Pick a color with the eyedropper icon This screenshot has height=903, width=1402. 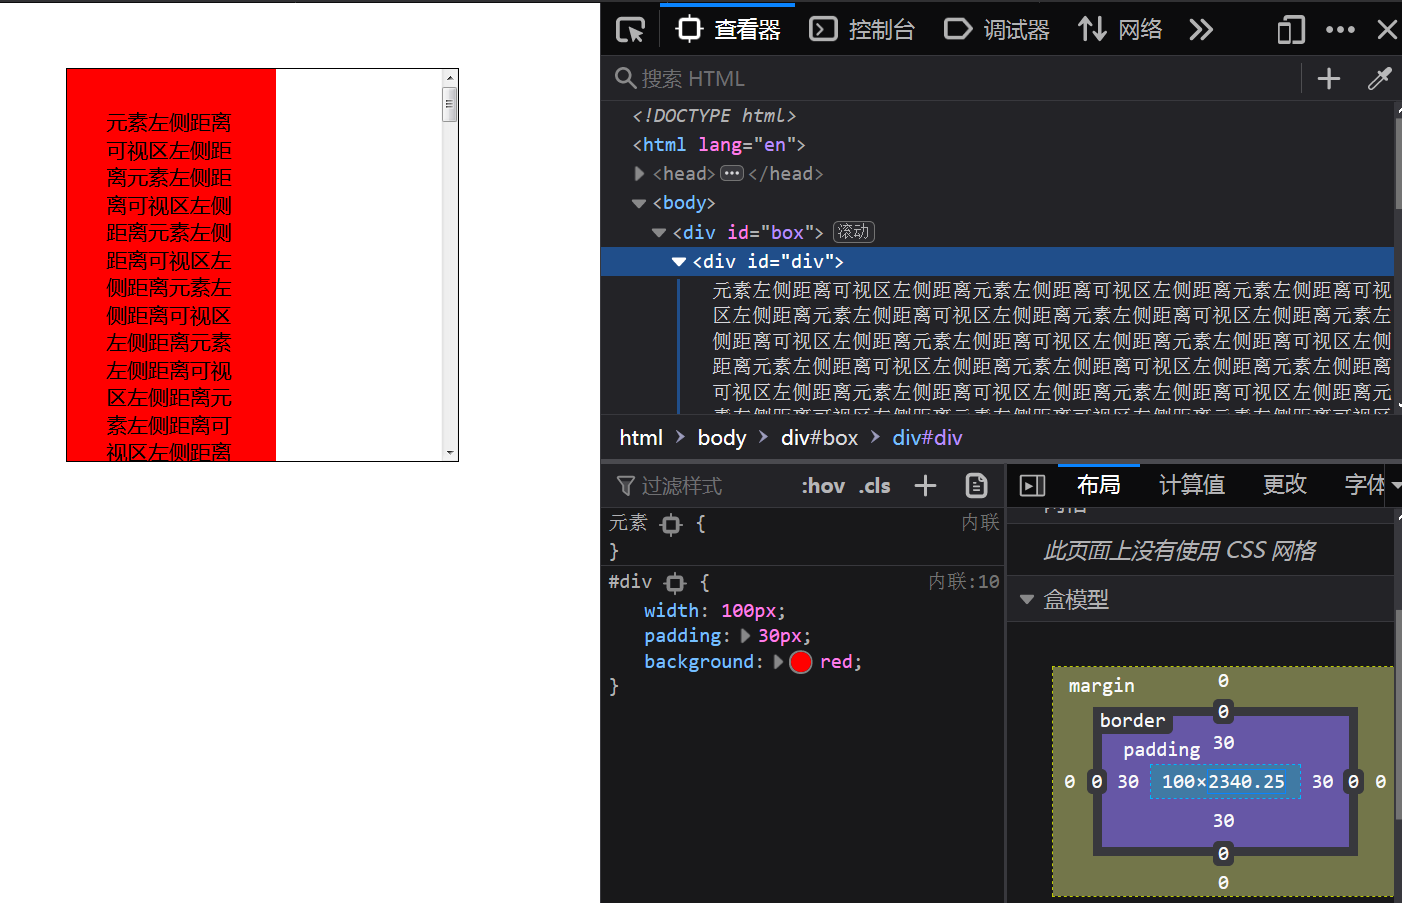click(1380, 79)
